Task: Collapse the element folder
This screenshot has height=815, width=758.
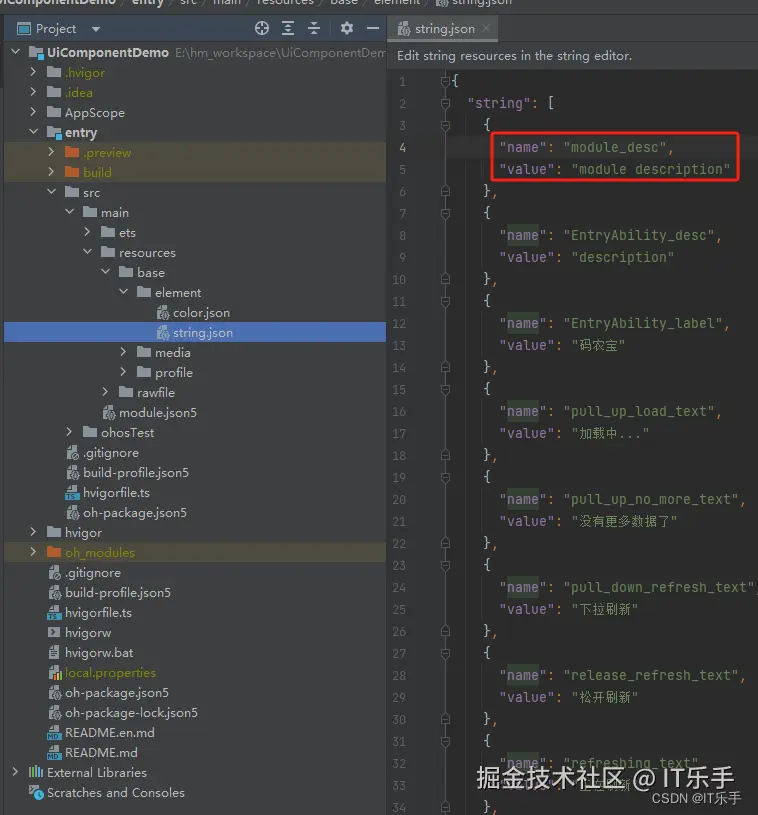Action: tap(124, 292)
